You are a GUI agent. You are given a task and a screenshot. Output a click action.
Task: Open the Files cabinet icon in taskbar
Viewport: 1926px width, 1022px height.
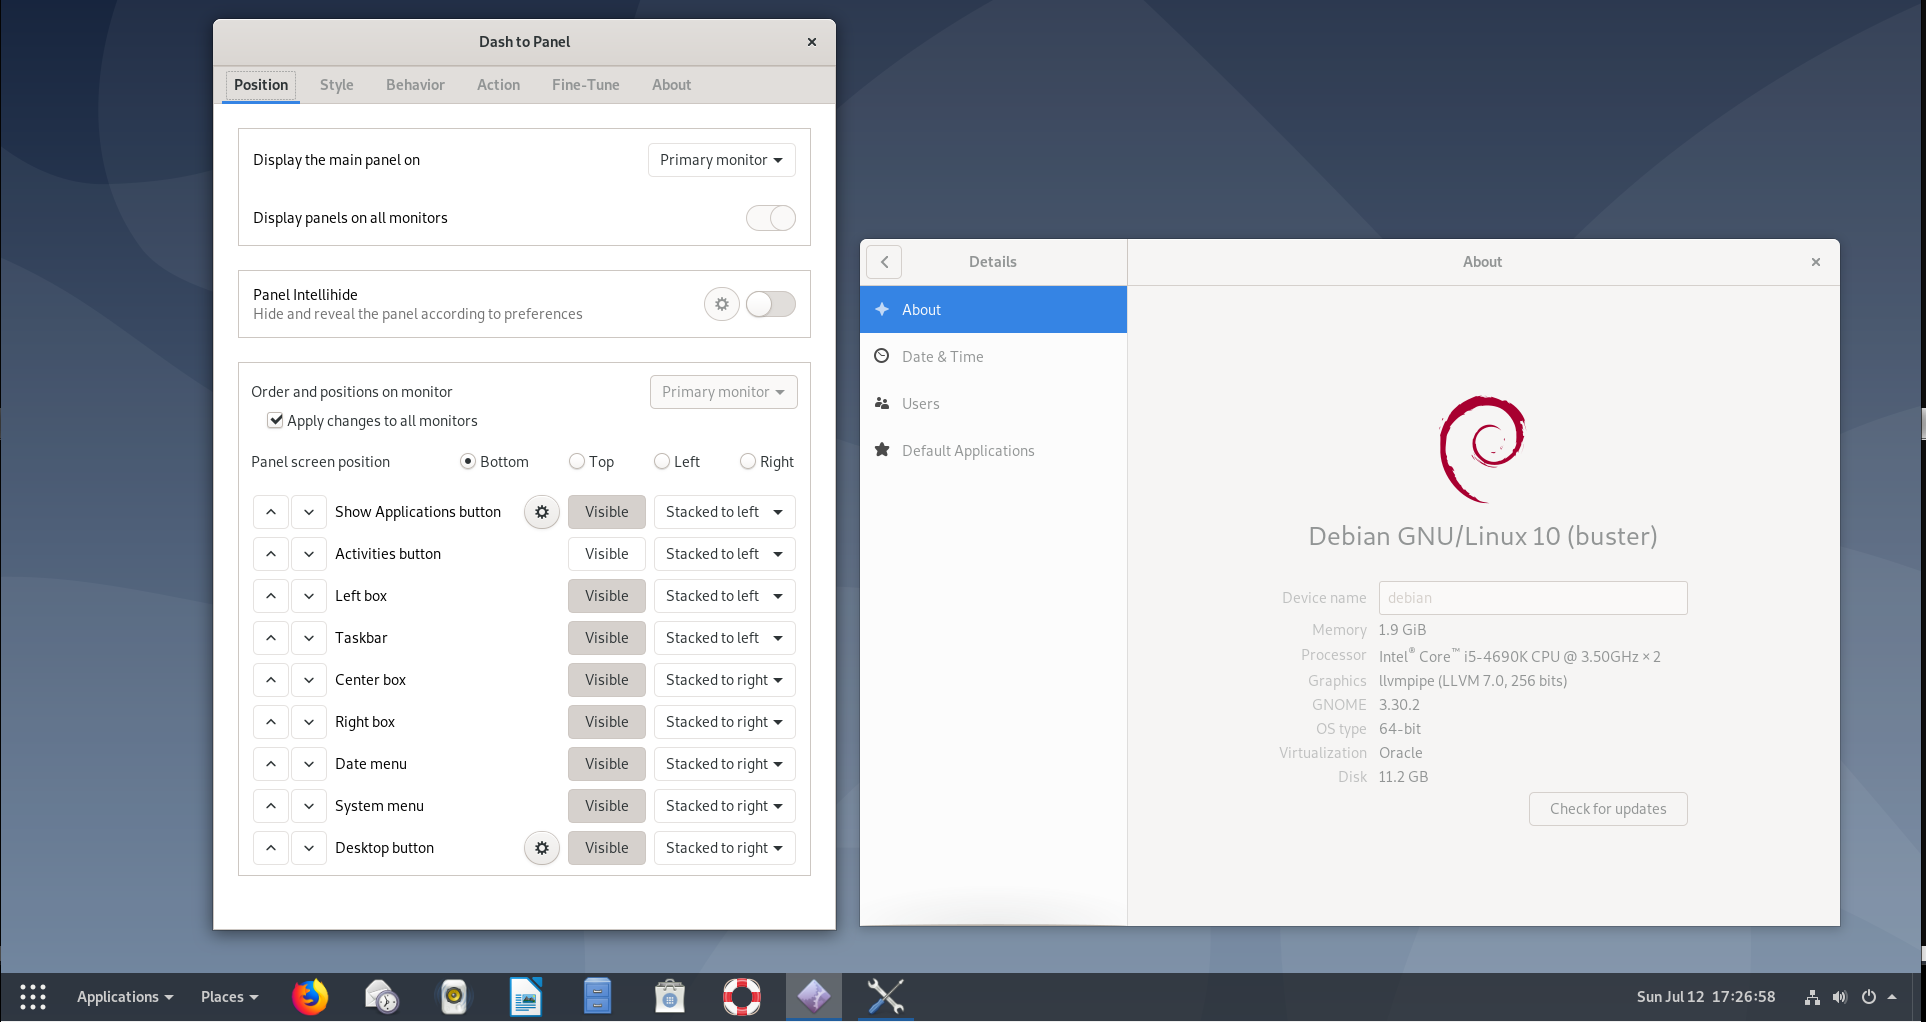pyautogui.click(x=598, y=997)
